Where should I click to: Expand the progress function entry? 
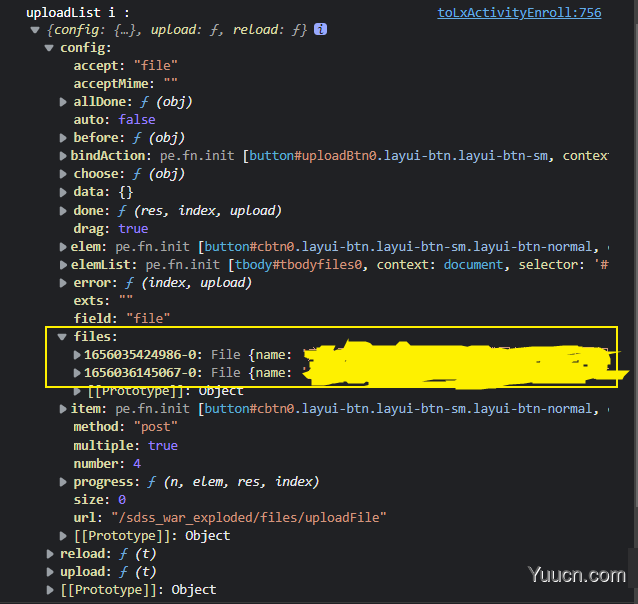click(63, 482)
